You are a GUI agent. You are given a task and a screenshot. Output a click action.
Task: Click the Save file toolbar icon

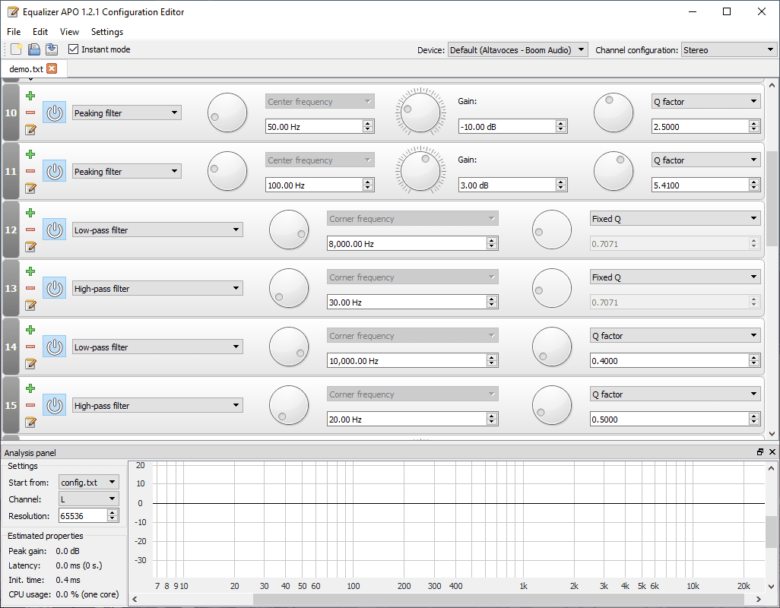(50, 49)
